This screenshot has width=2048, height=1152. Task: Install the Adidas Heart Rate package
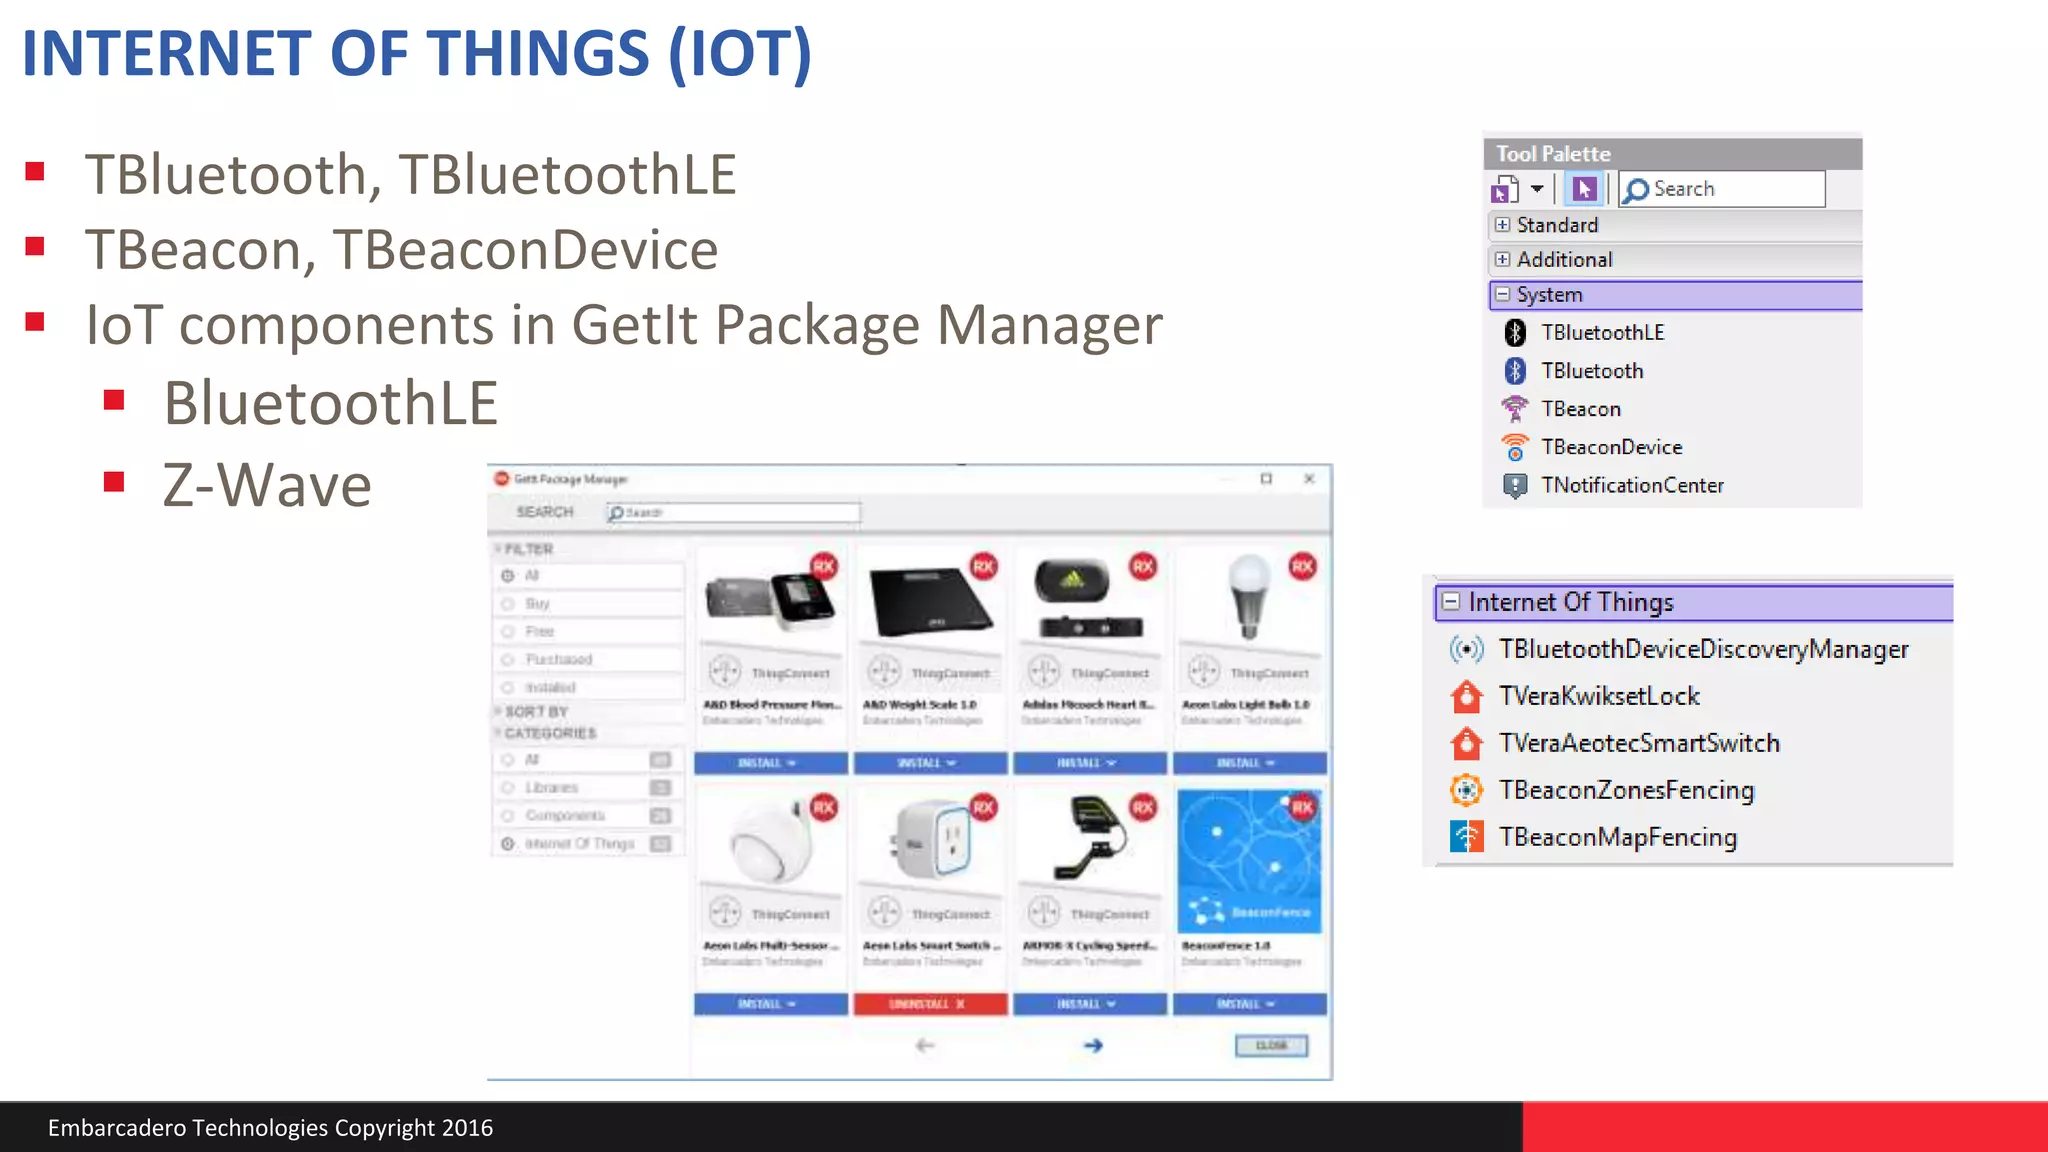[1090, 763]
